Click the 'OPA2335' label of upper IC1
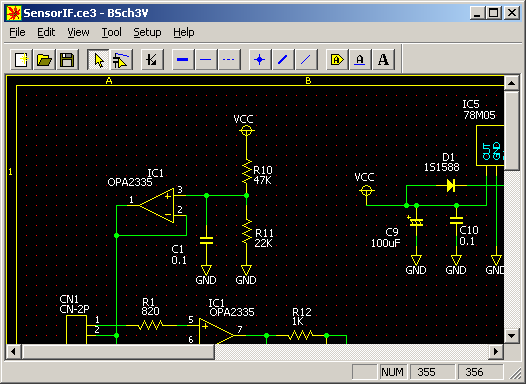This screenshot has height=384, width=526. point(130,182)
